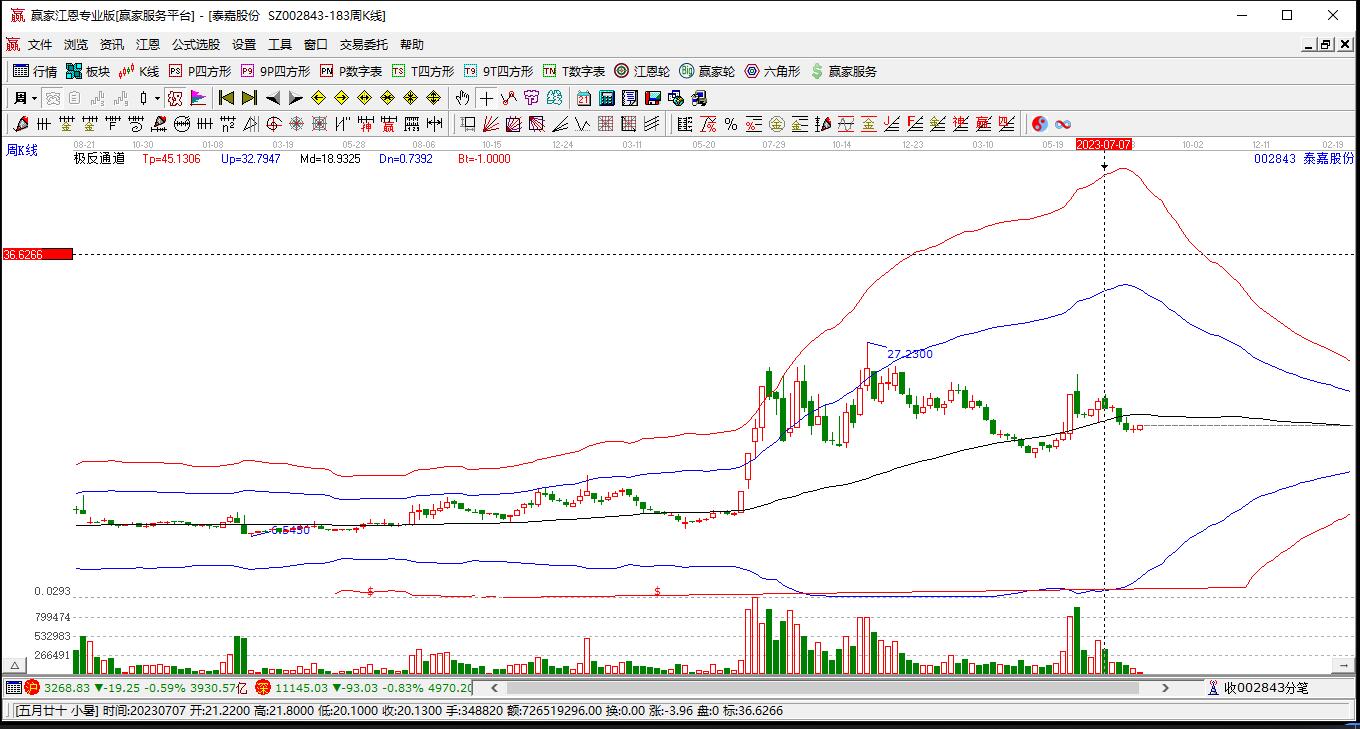Click the 002843 泰嘉股份 stock label
This screenshot has height=729, width=1360.
[1304, 158]
